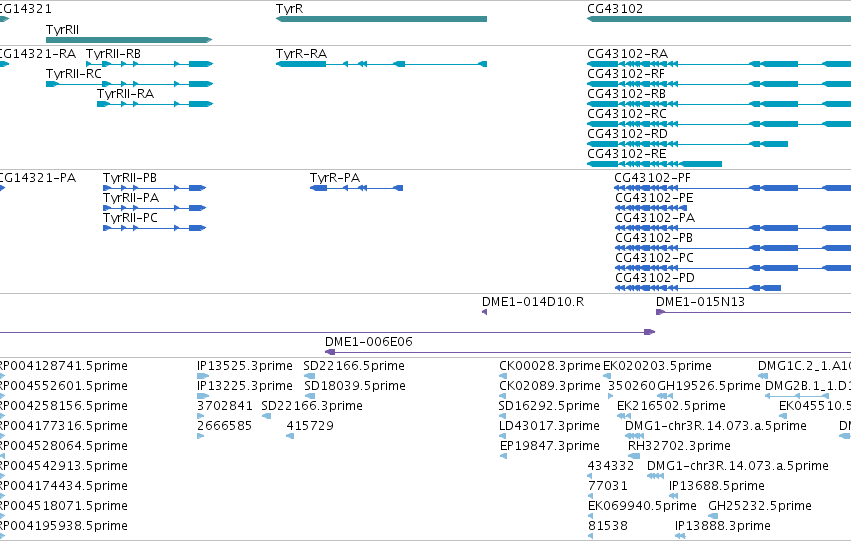Select the EP19847.3prime EST label
Viewport: 851px width, 541px height.
tap(550, 447)
